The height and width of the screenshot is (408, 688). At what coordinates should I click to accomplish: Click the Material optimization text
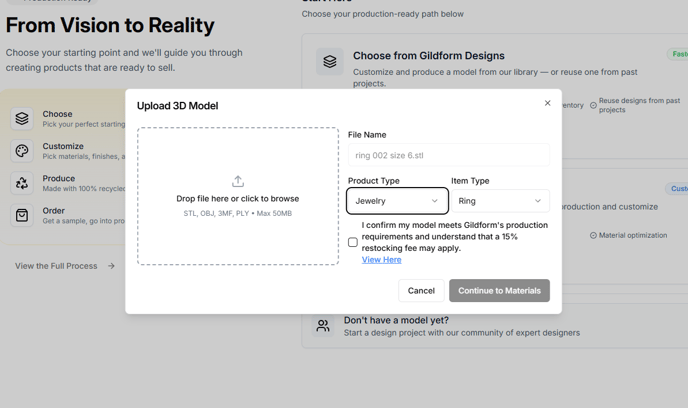coord(633,236)
